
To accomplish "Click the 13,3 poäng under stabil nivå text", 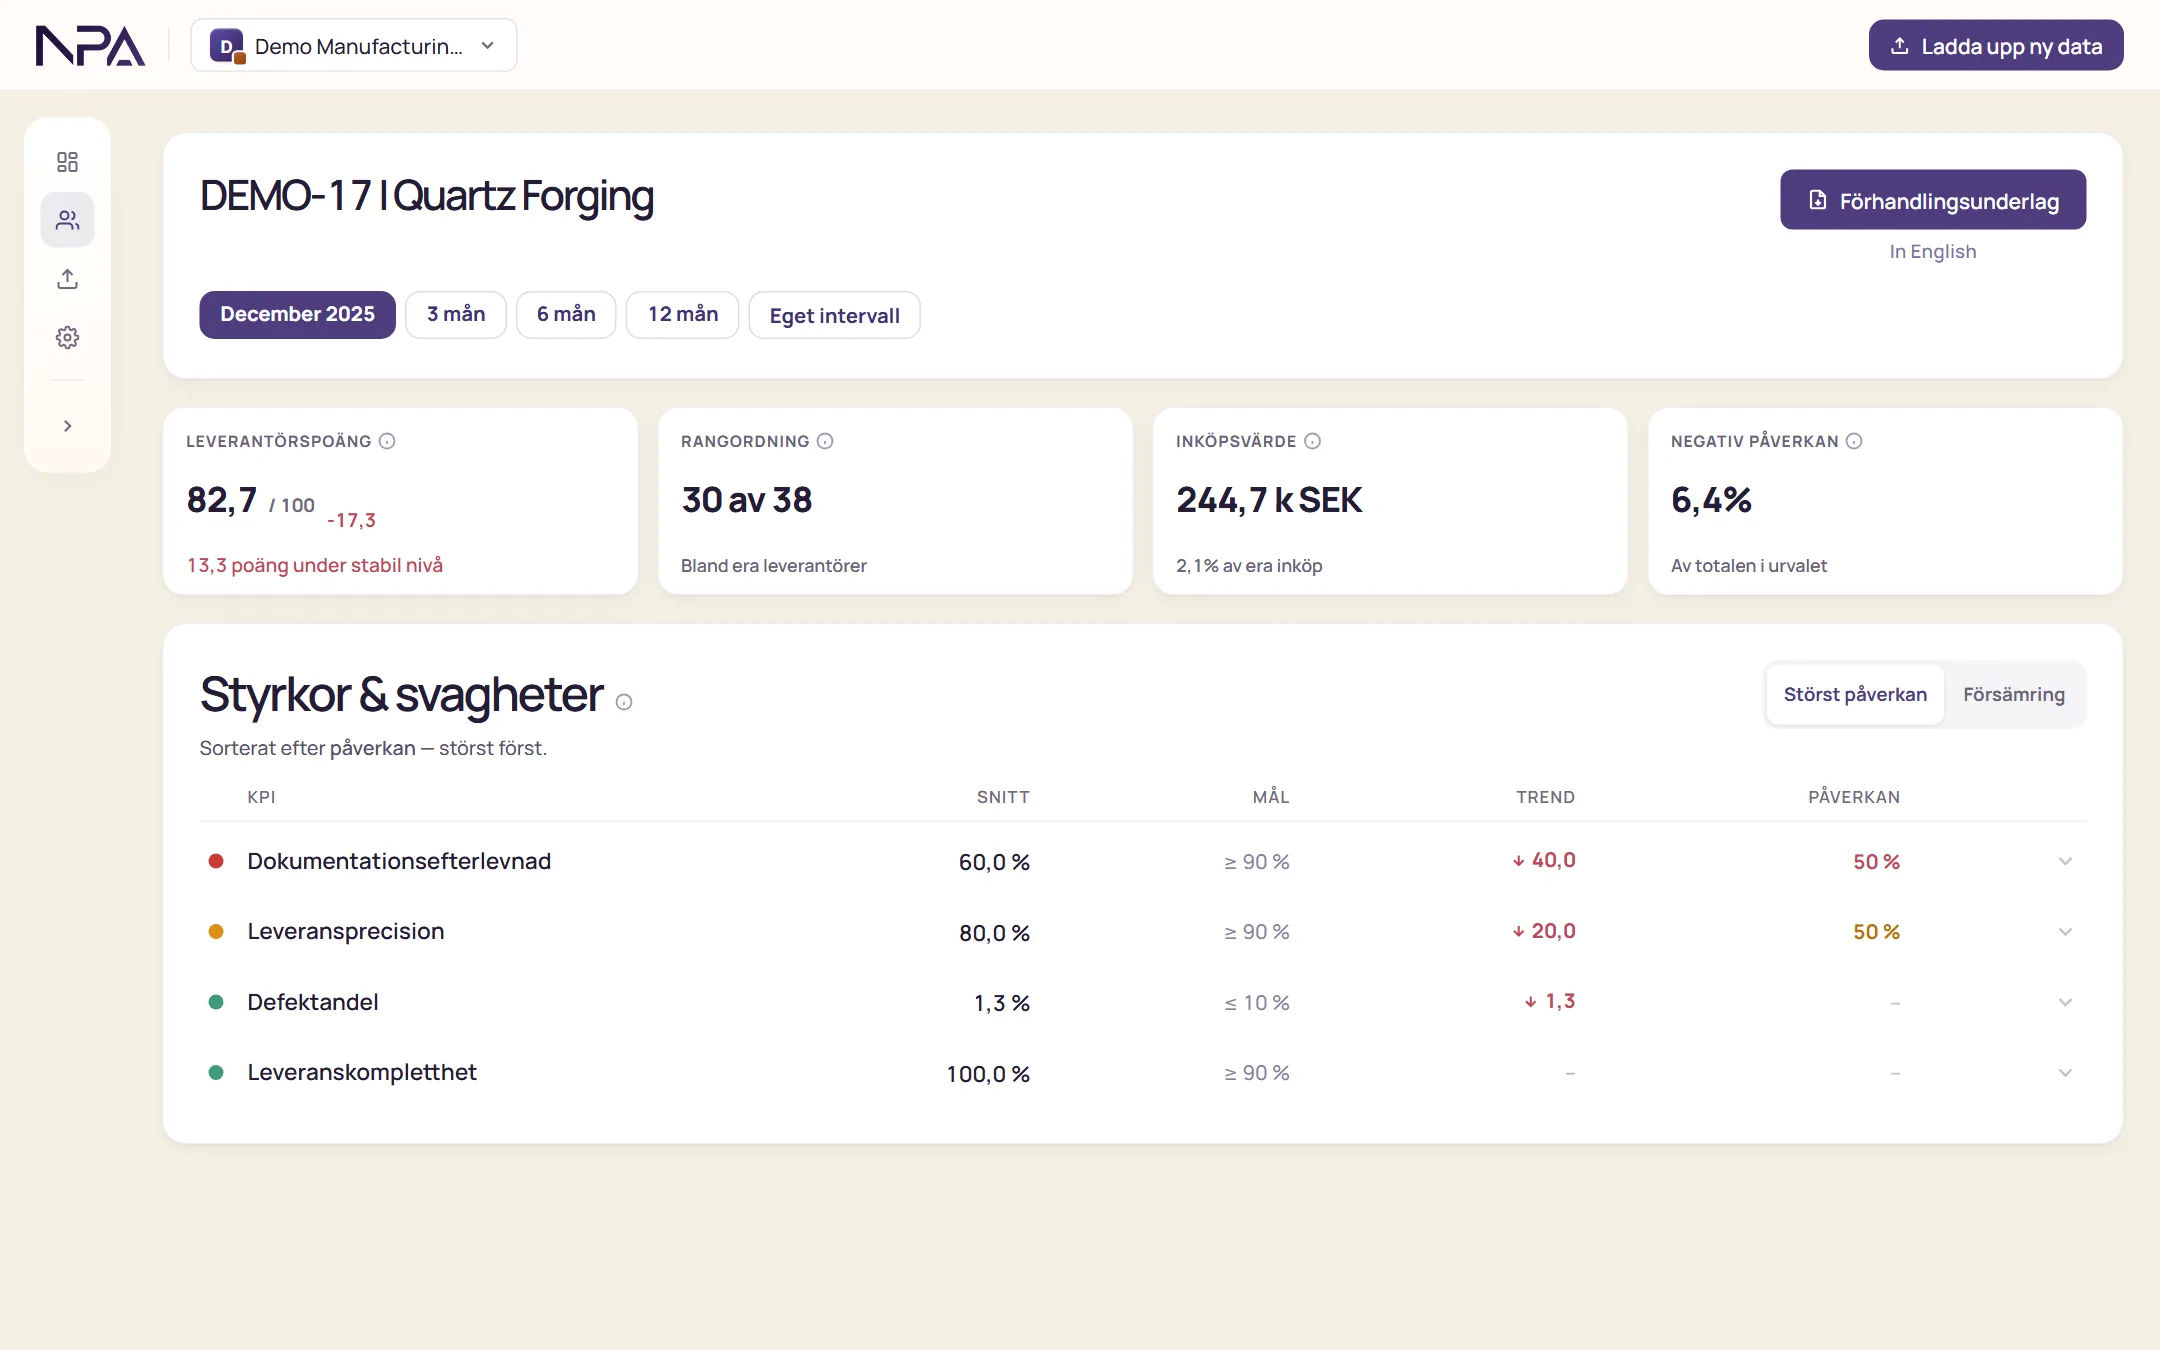I will [315, 565].
